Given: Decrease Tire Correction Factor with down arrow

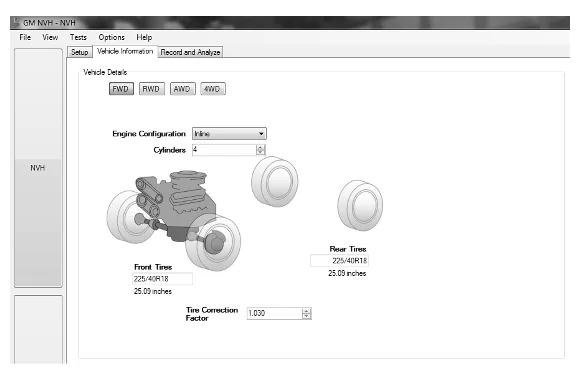Looking at the screenshot, I should click(x=306, y=316).
